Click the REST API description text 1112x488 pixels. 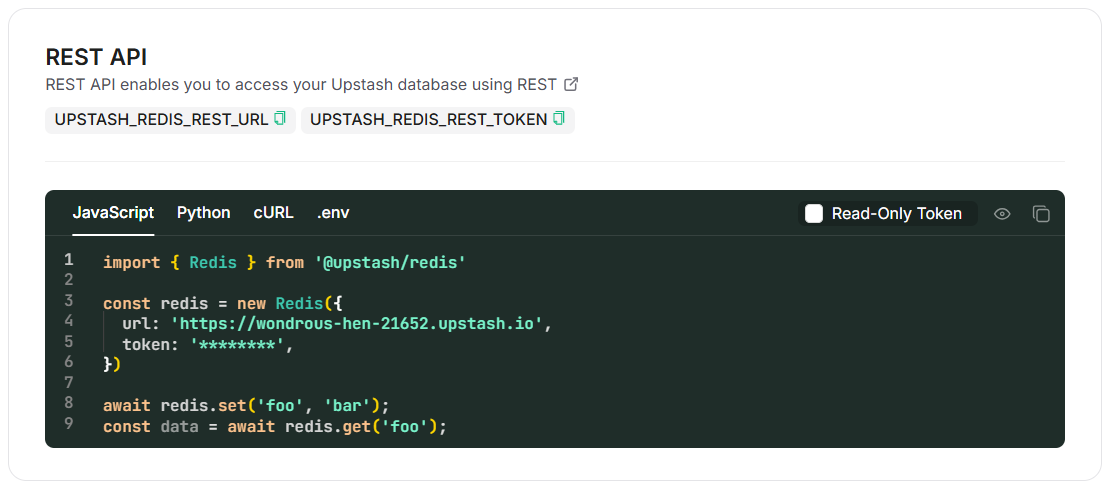point(301,84)
